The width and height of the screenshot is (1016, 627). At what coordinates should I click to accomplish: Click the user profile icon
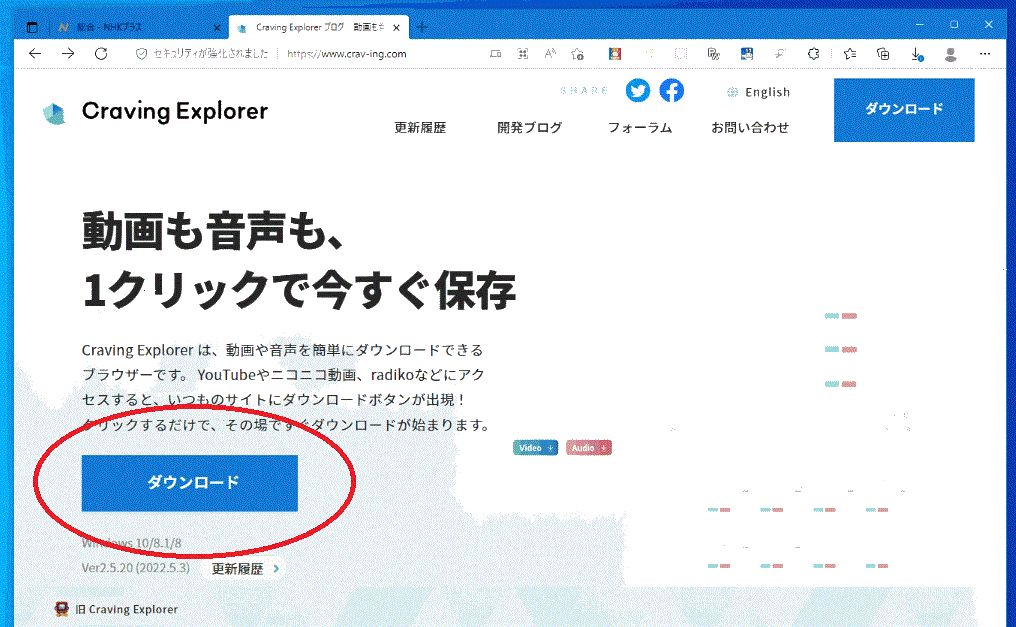[951, 54]
